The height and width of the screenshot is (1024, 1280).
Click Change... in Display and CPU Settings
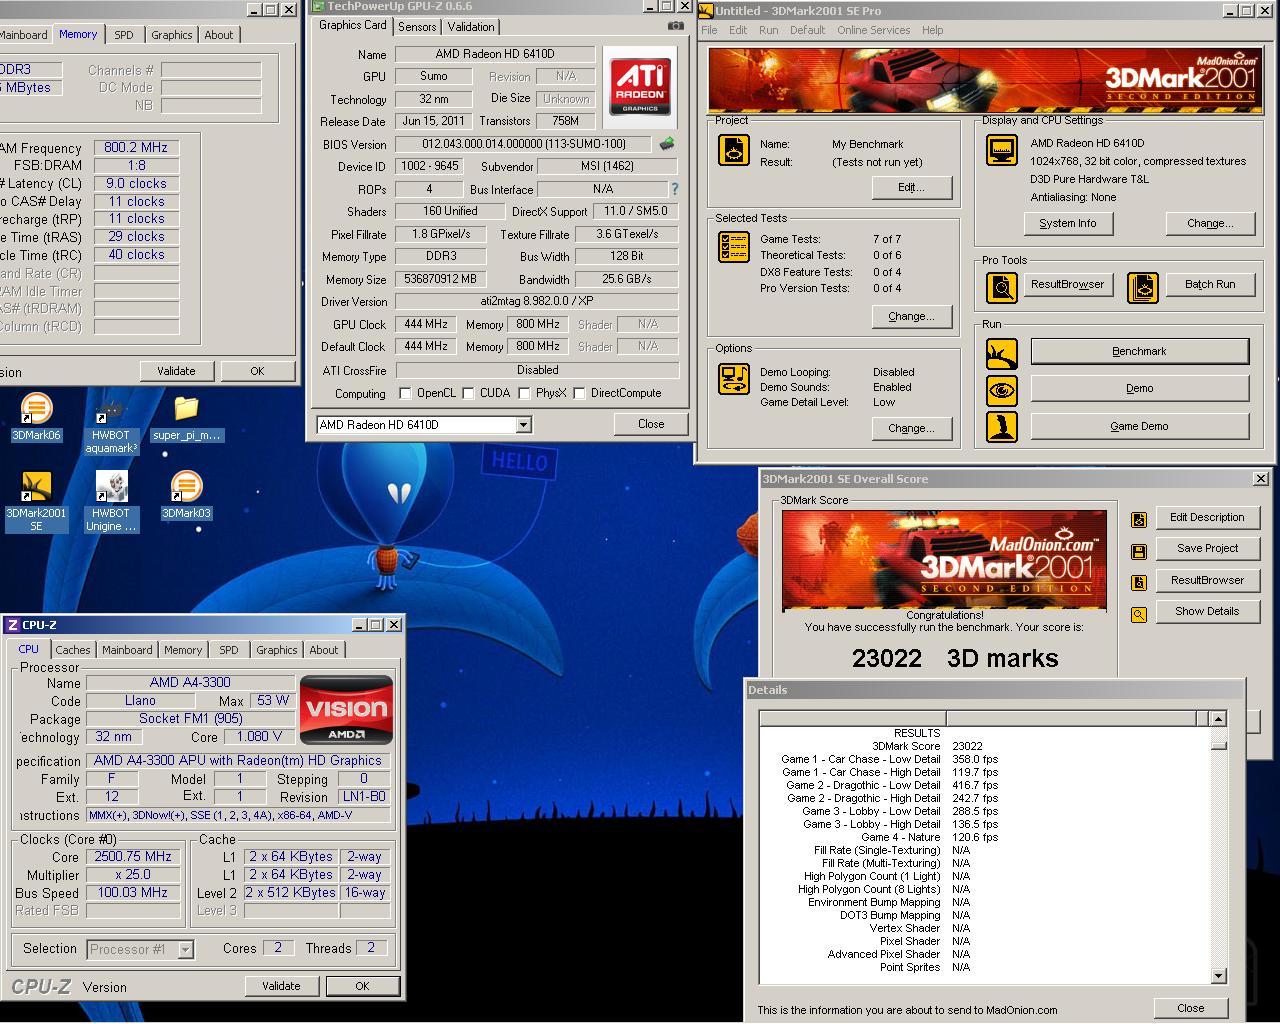(x=1210, y=223)
